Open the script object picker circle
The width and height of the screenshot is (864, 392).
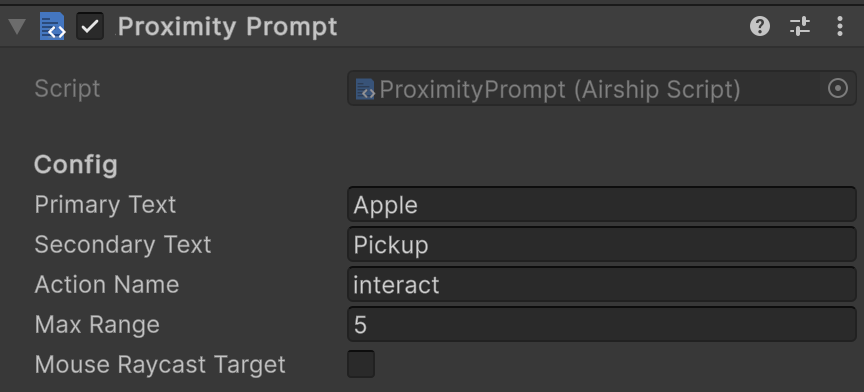[x=838, y=88]
